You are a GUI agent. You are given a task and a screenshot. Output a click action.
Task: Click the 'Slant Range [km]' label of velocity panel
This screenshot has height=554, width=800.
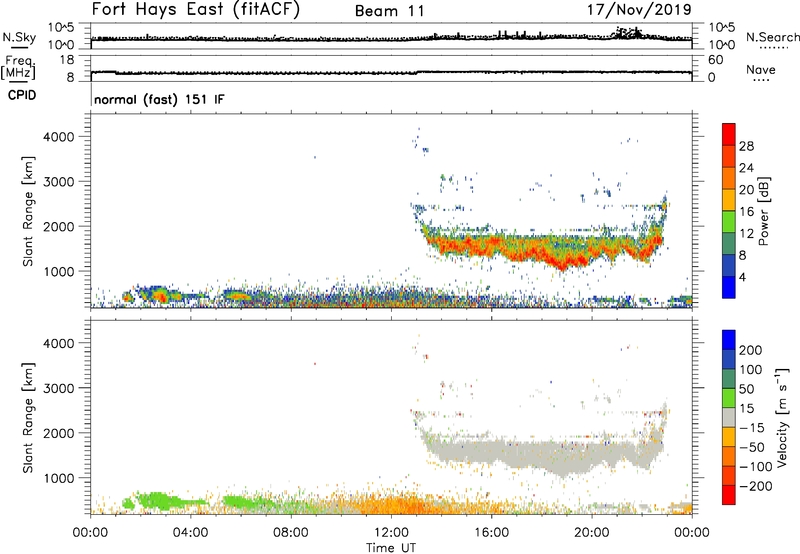click(29, 418)
